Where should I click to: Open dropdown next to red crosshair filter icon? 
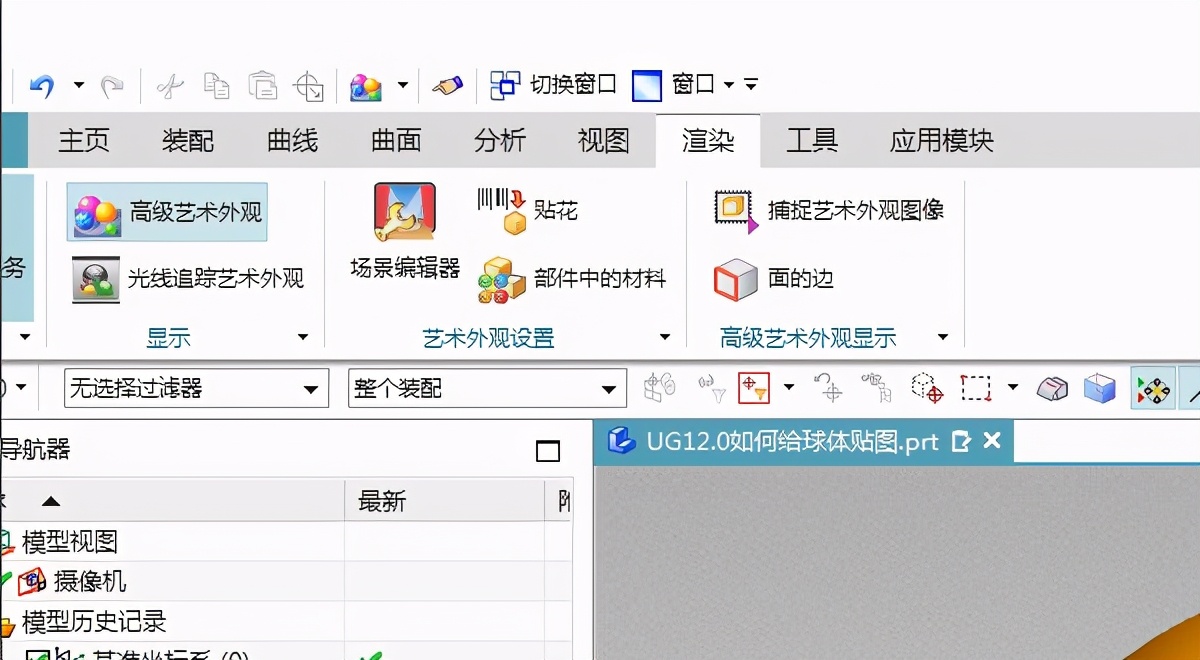789,387
